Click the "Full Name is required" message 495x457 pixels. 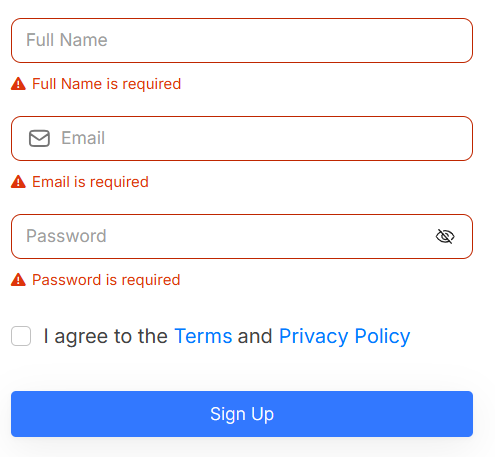[106, 84]
